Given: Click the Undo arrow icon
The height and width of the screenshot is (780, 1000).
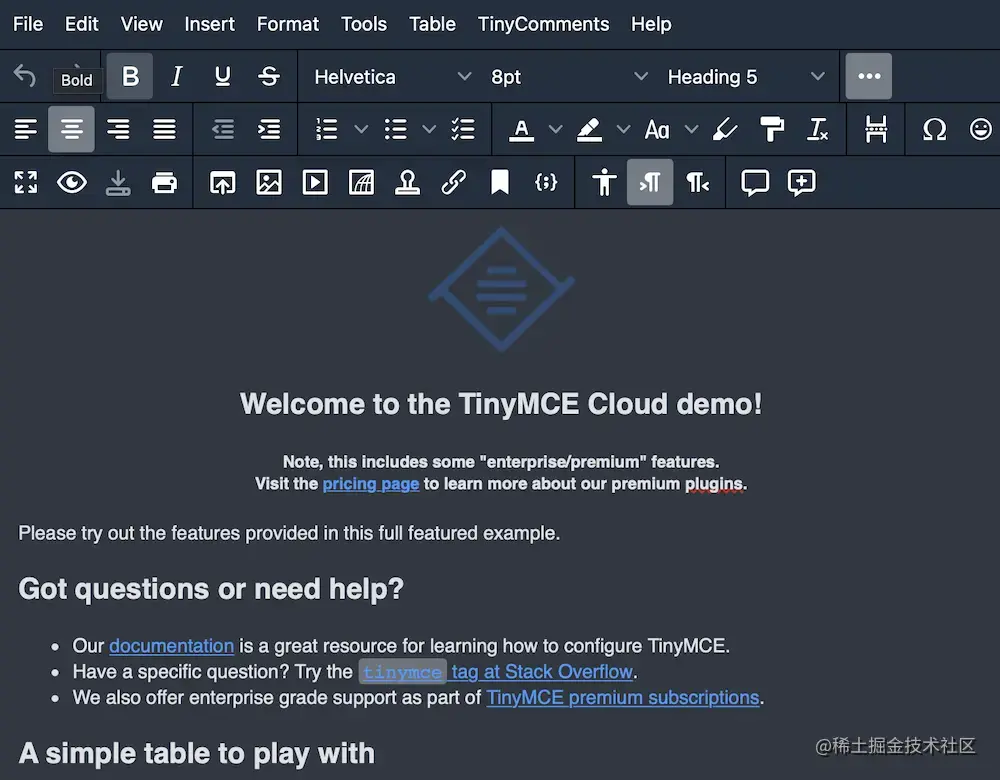Looking at the screenshot, I should pos(25,76).
